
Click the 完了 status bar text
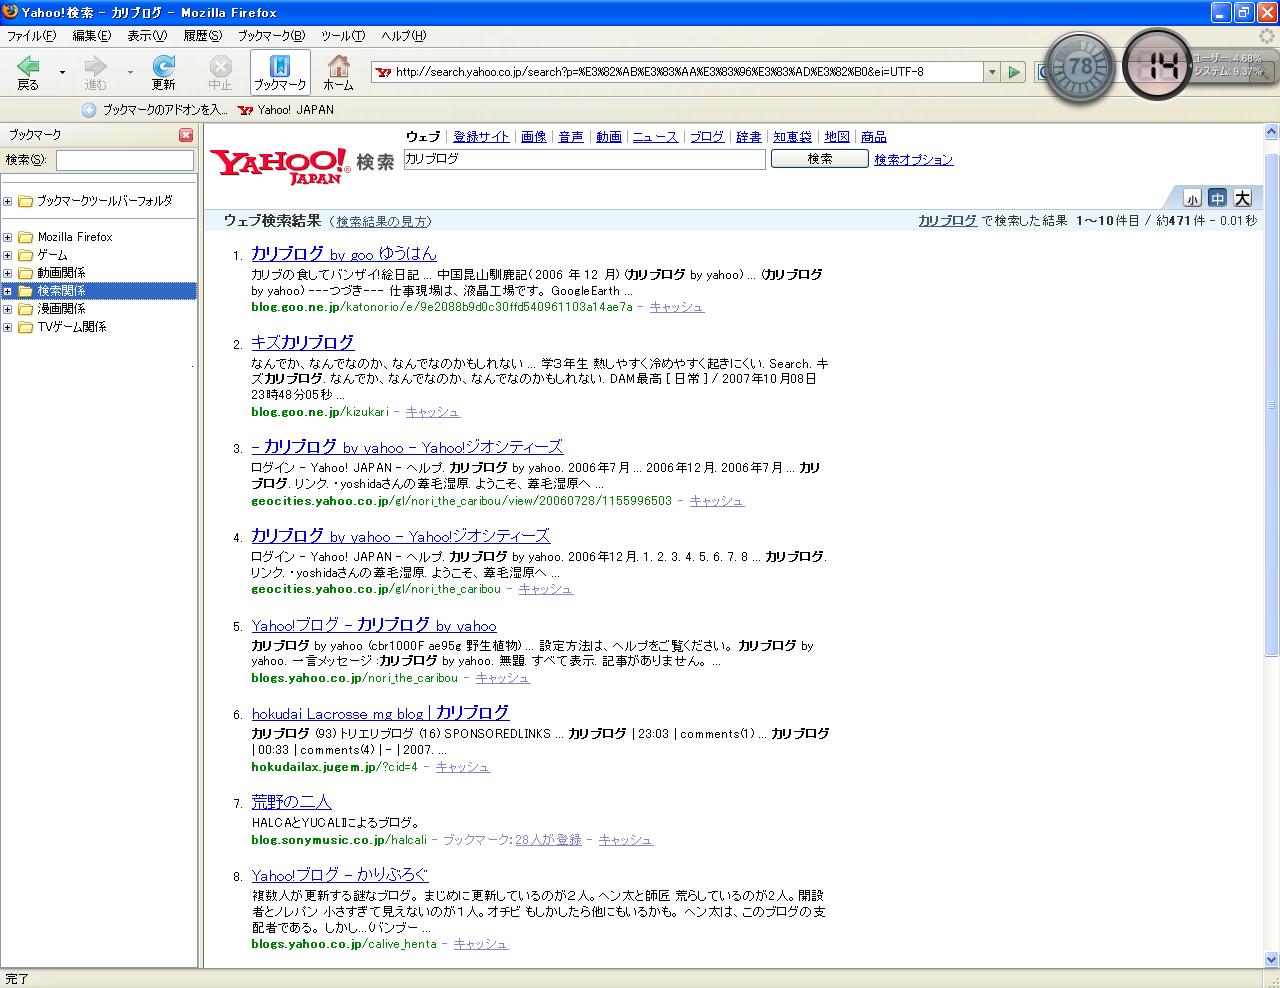(17, 979)
